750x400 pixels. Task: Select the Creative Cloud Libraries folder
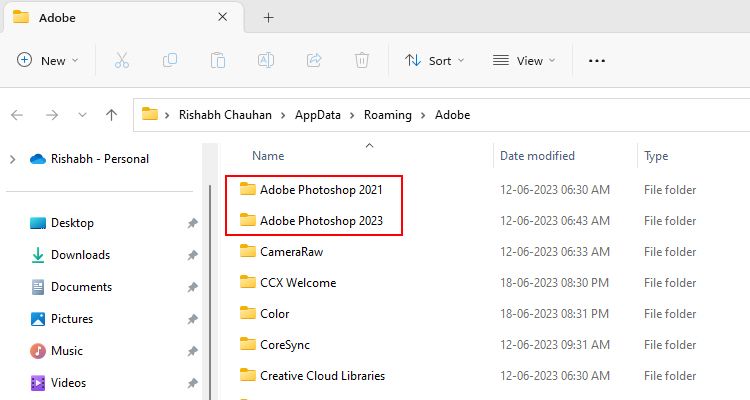pos(322,376)
